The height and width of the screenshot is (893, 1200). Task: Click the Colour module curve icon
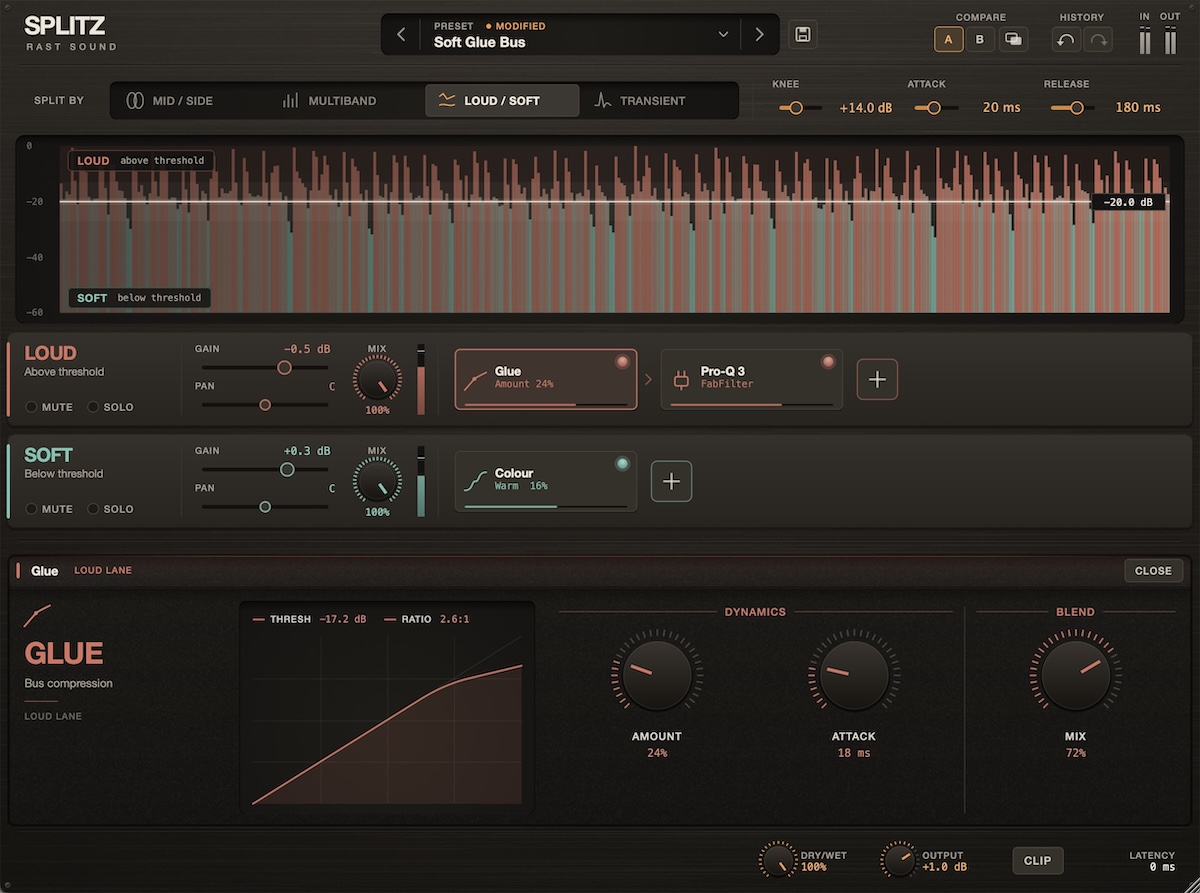tap(476, 481)
